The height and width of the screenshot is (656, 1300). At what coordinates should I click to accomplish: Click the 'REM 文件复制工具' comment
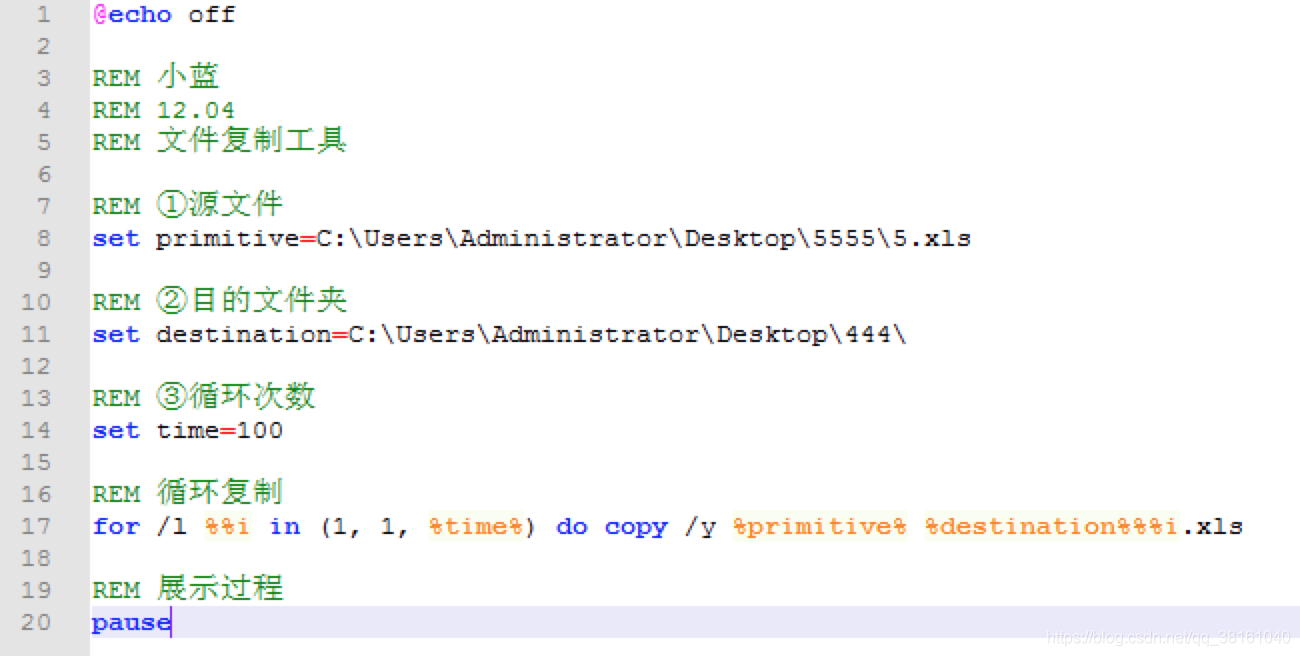tap(220, 142)
